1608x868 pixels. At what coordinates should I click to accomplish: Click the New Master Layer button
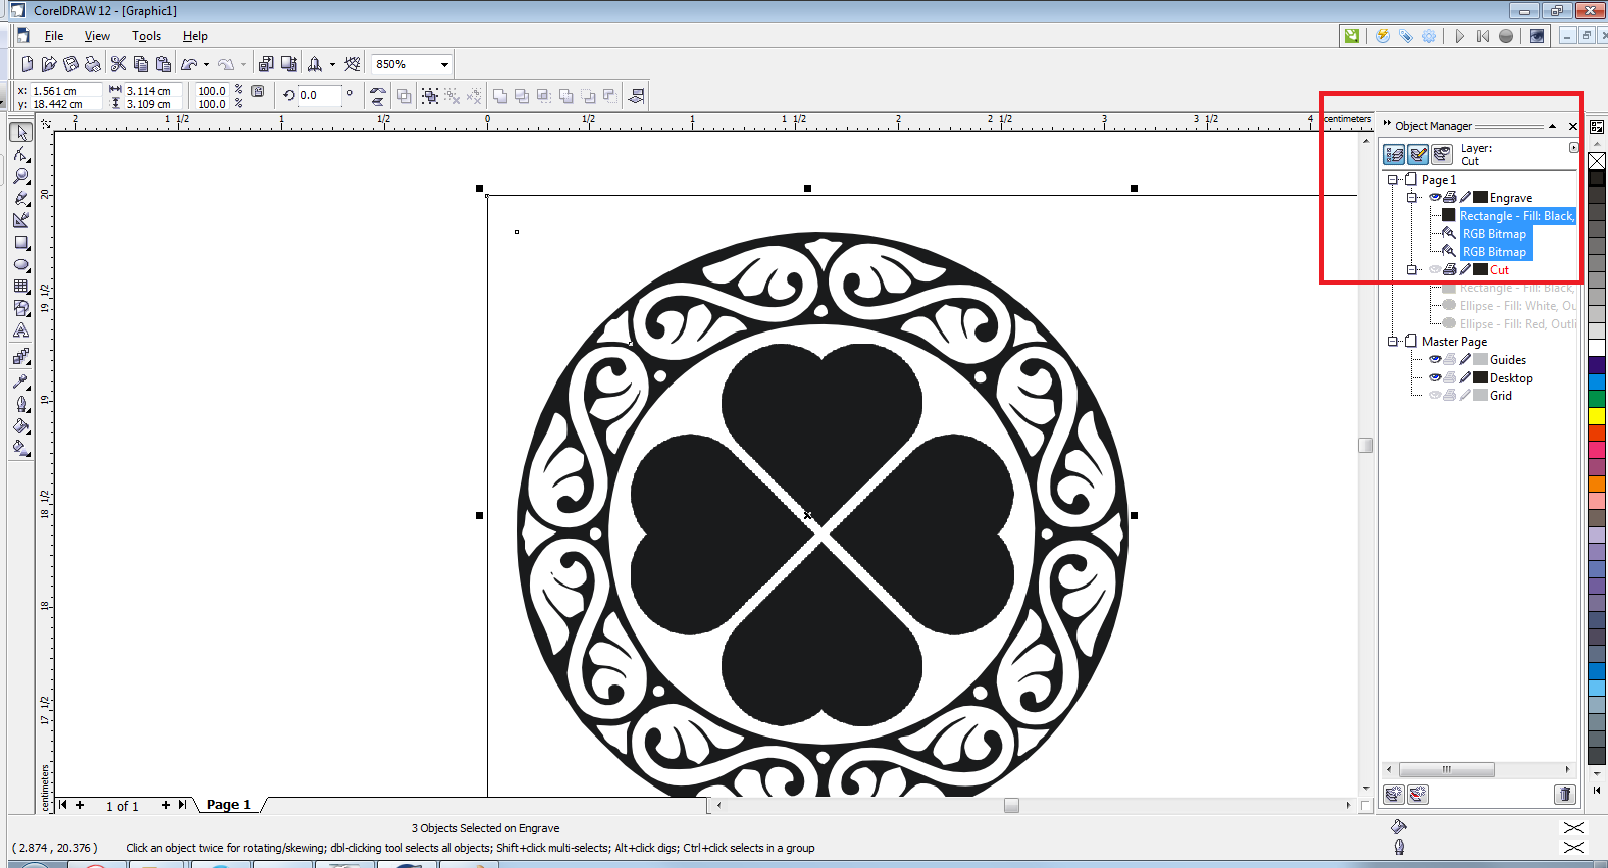(1417, 794)
